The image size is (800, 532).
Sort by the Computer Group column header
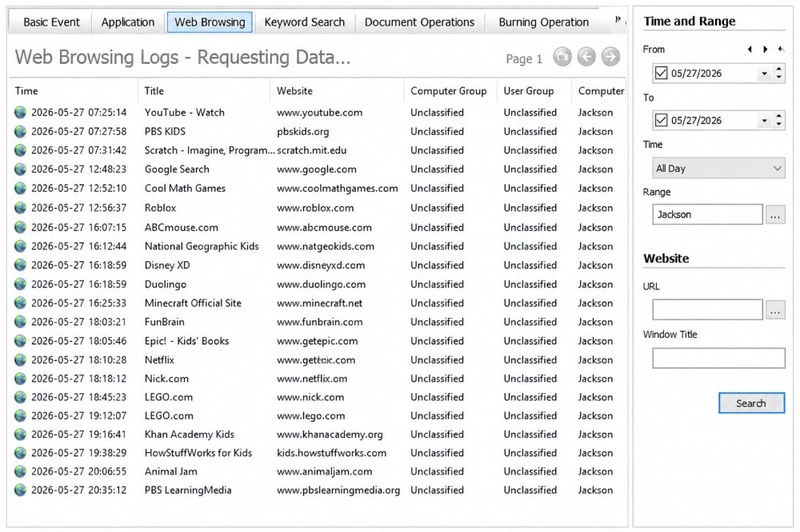(x=450, y=91)
